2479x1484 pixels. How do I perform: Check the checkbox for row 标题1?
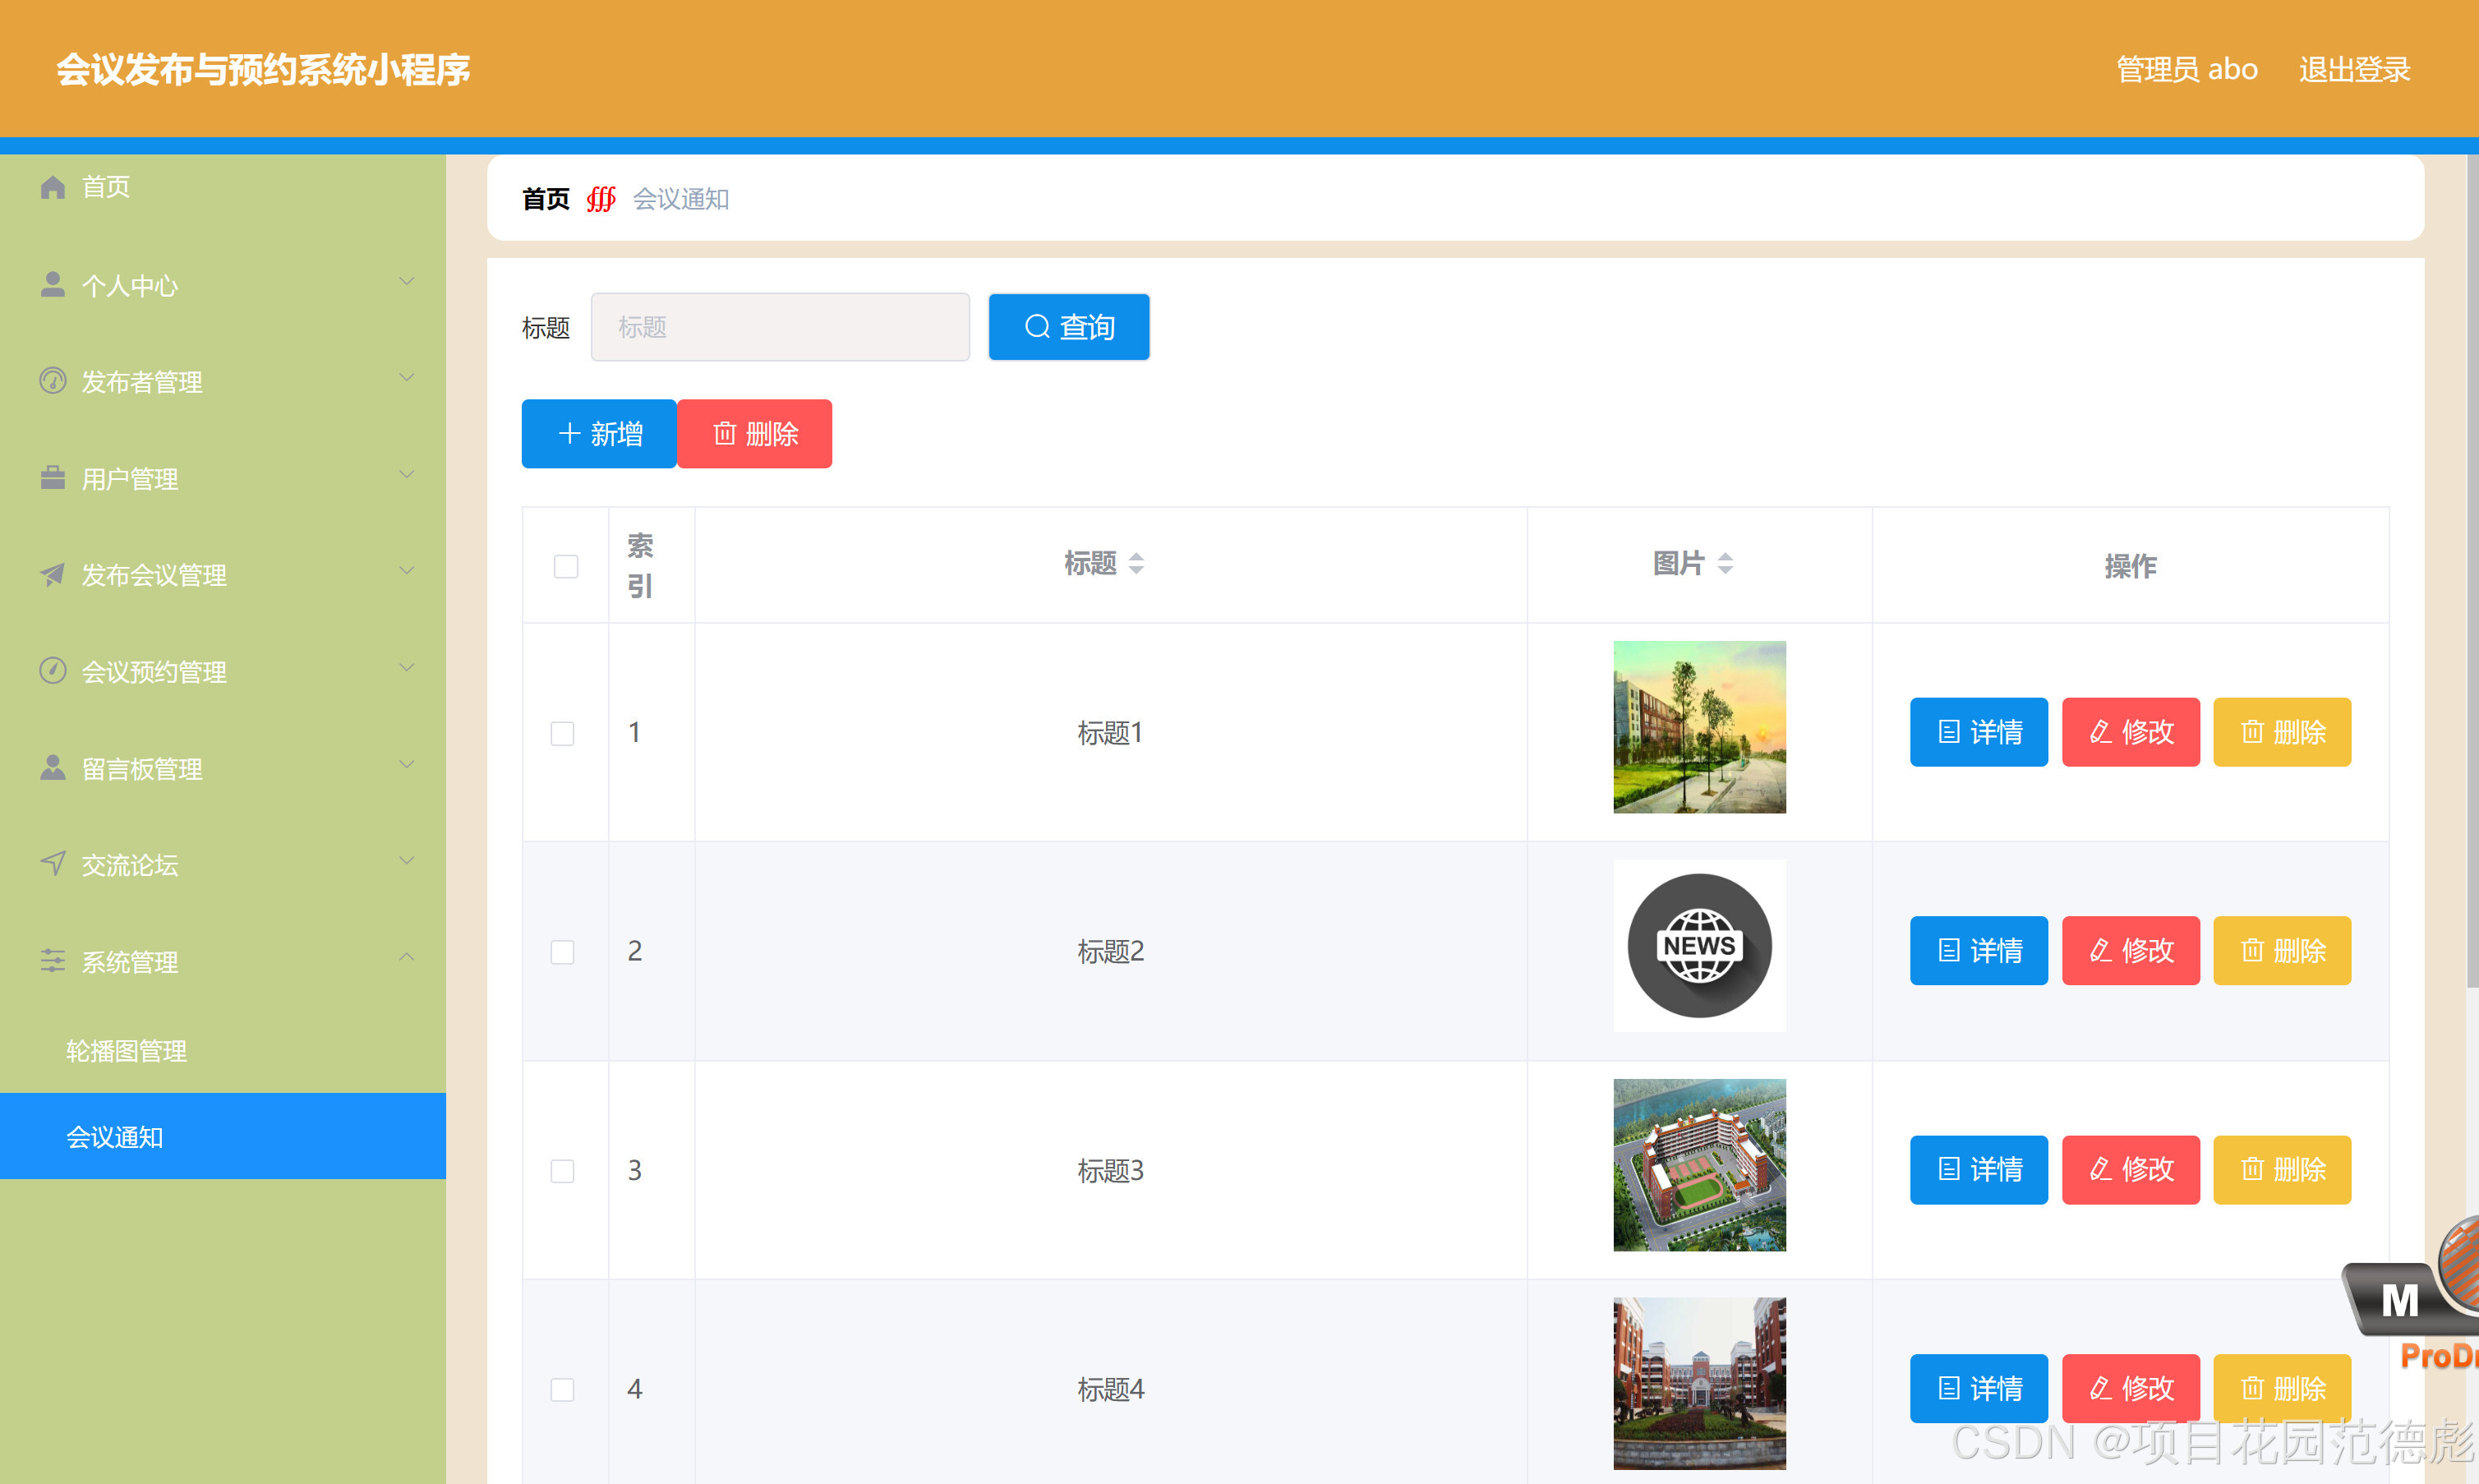[x=562, y=733]
